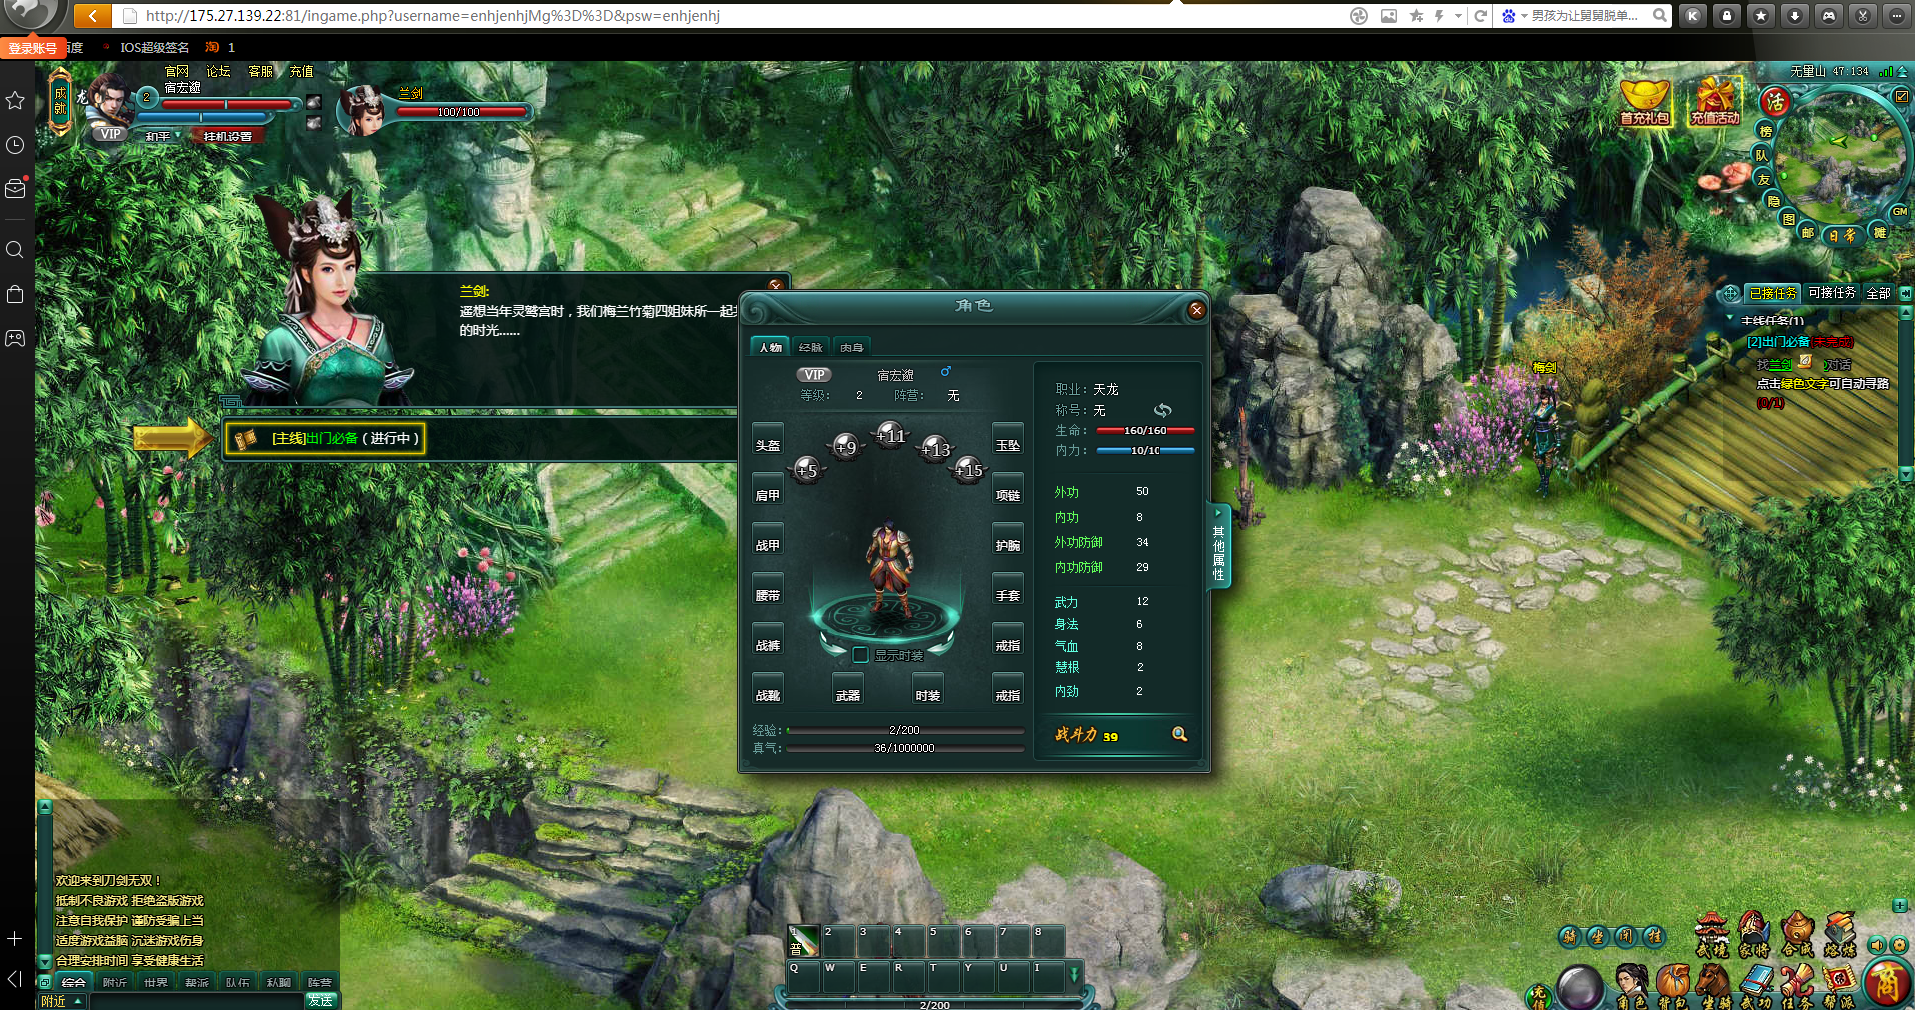1915x1010 pixels.
Task: Open the 榜 ranking icon by minimap
Action: click(x=1766, y=131)
